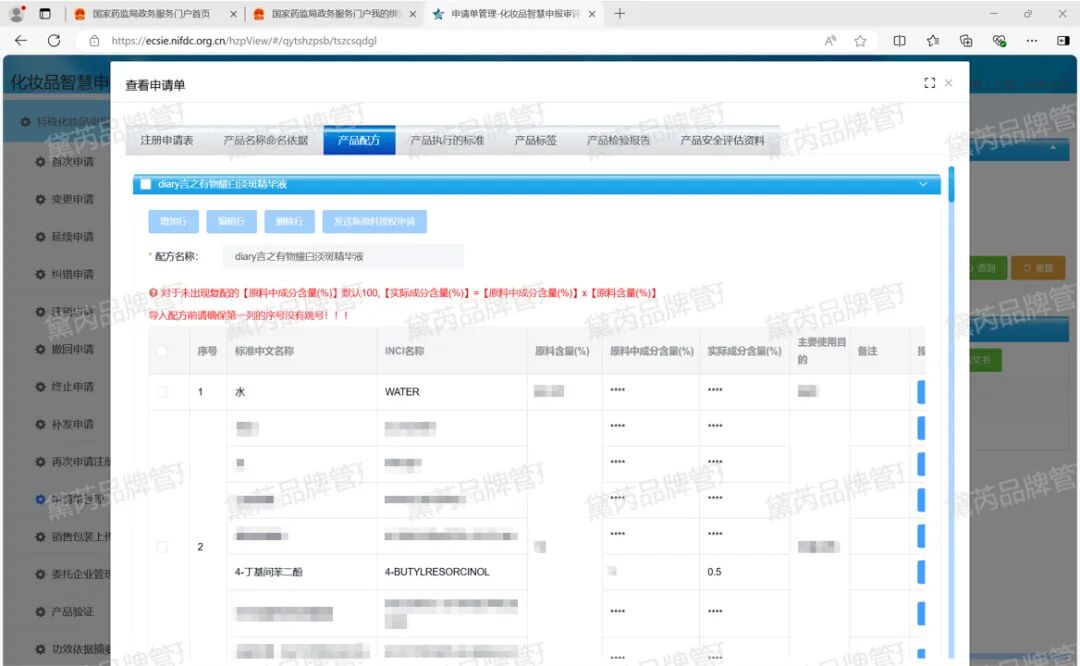Open the Collections icon
Screen dimensions: 1080x666
(x=966, y=41)
